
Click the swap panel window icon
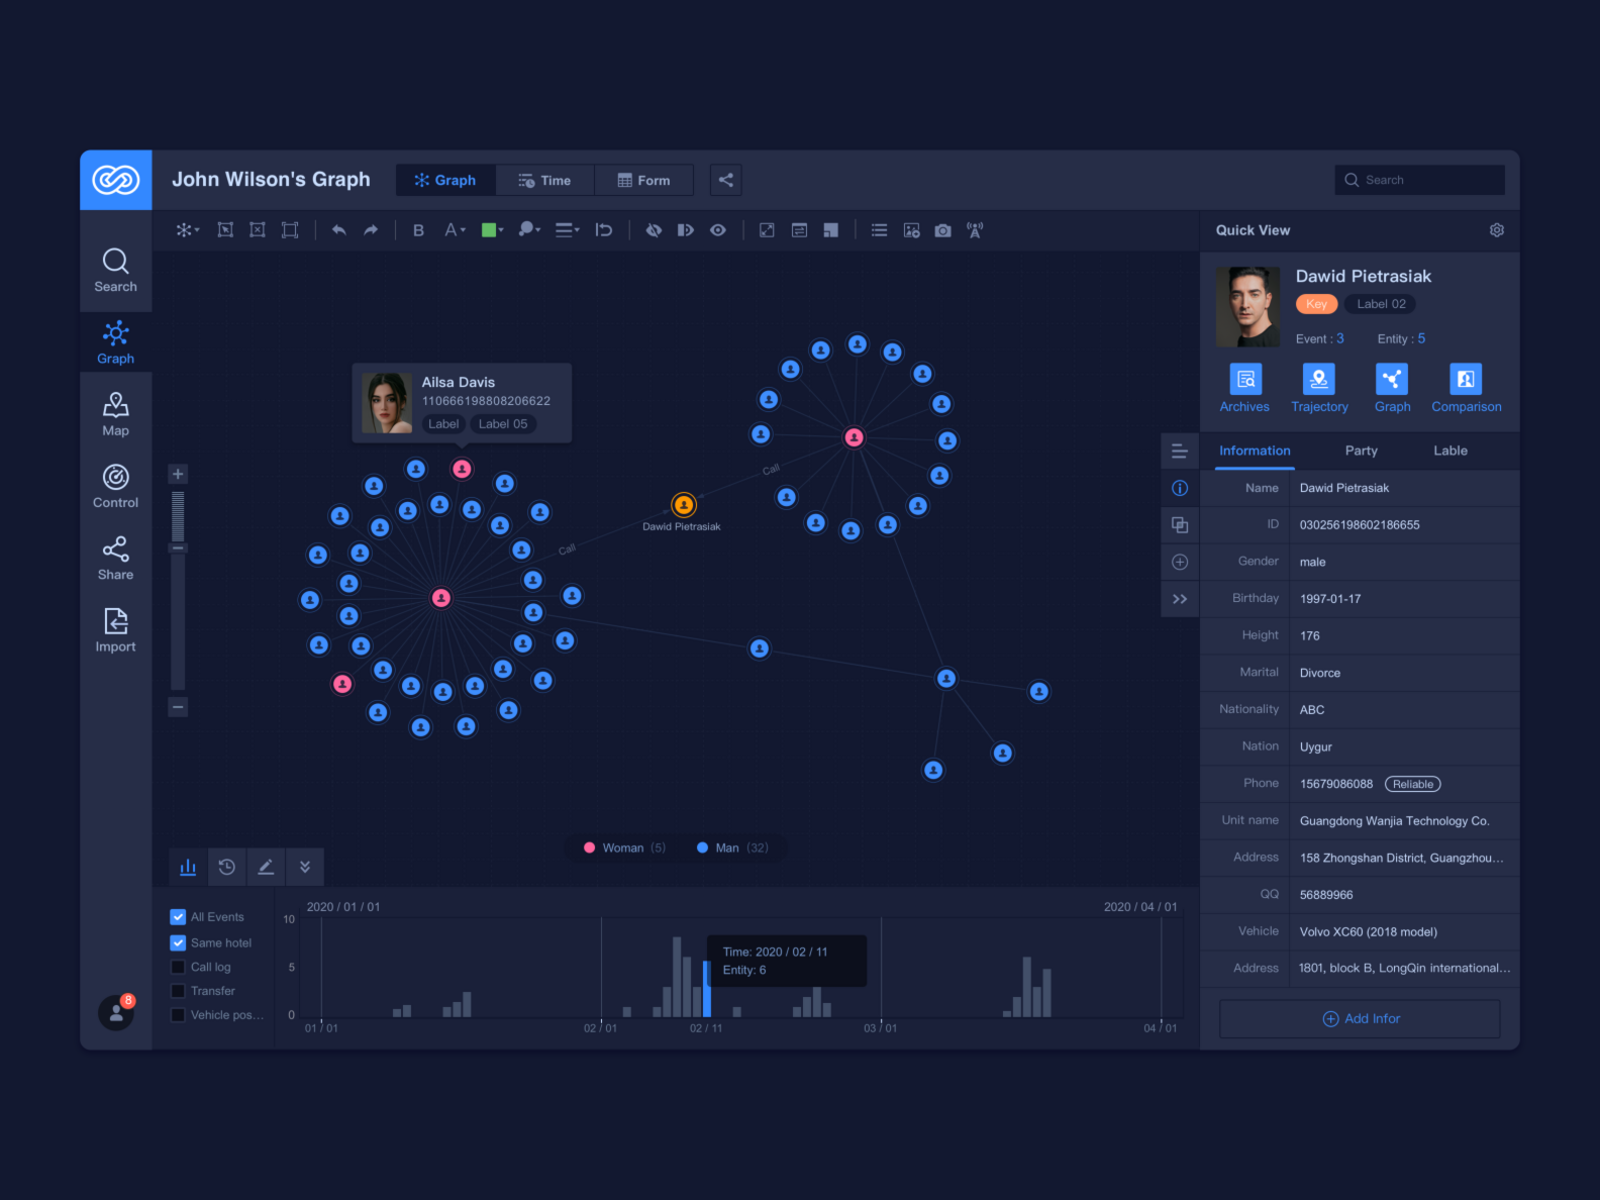tap(799, 230)
